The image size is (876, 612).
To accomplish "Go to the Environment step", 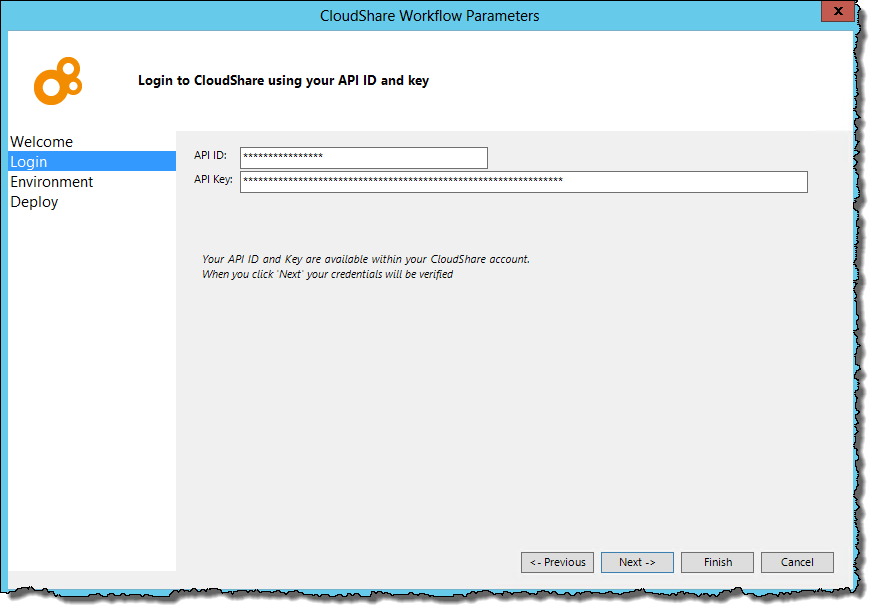I will point(52,182).
